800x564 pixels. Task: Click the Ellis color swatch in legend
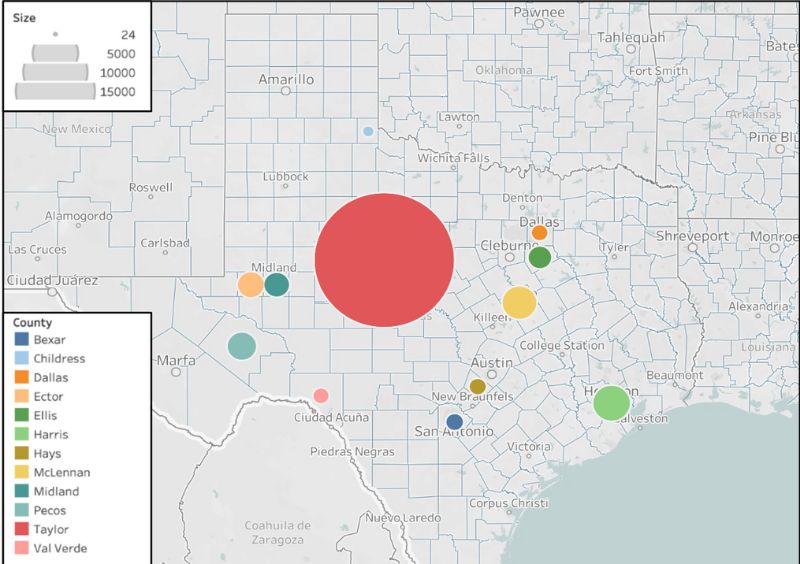[21, 415]
